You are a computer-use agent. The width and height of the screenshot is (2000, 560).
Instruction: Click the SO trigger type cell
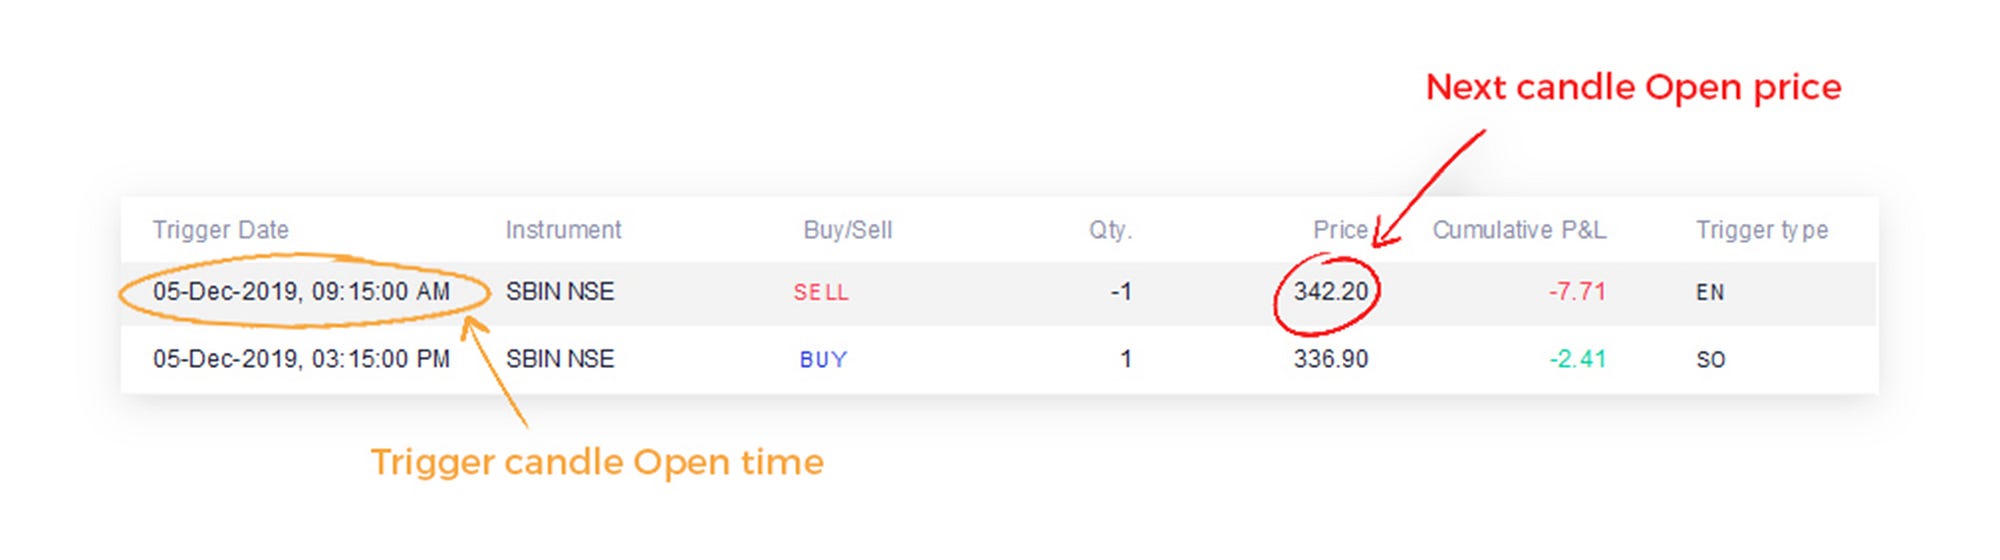1710,359
